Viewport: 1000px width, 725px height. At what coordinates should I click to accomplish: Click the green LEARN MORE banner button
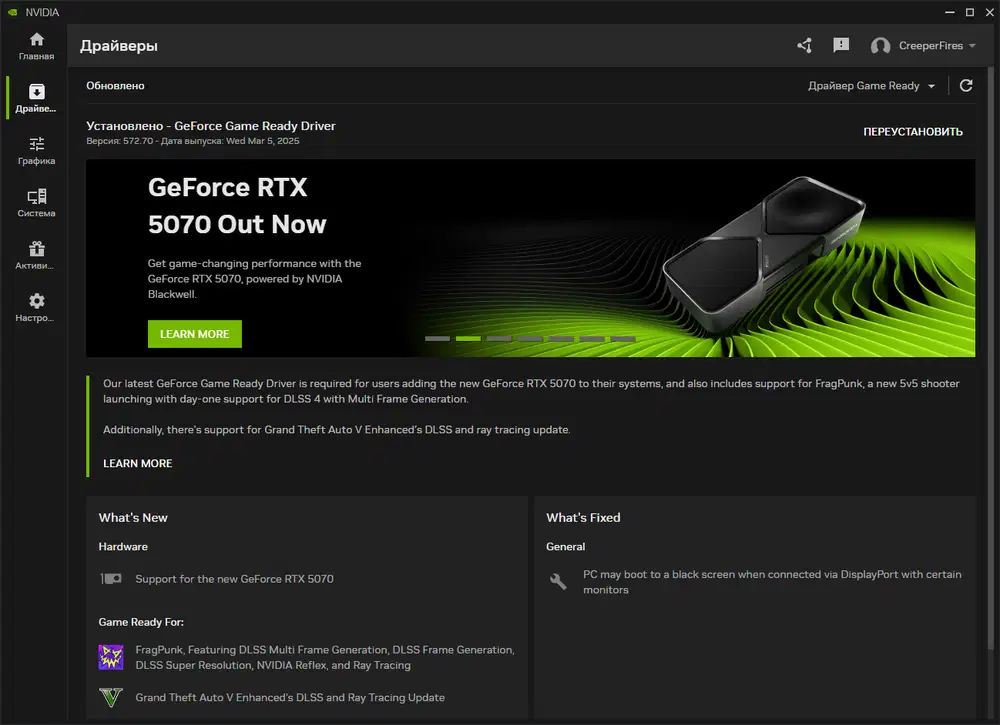click(x=195, y=334)
